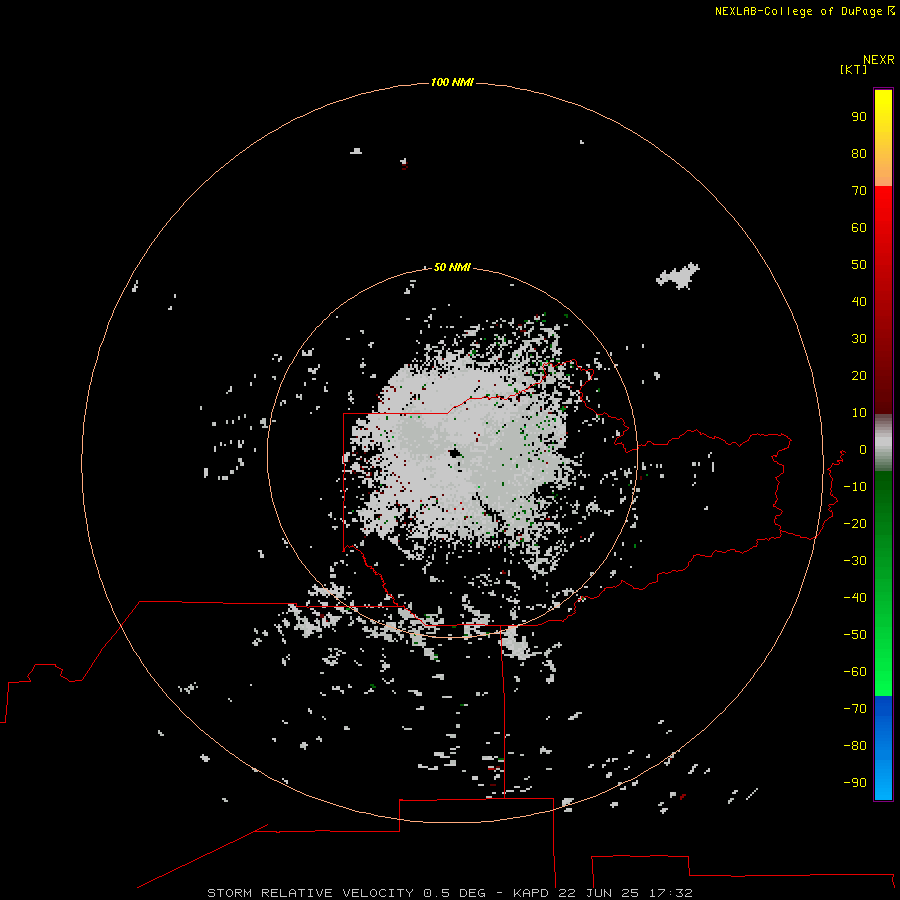This screenshot has width=900, height=900.
Task: Click the 50 value on color scale
Action: pyautogui.click(x=859, y=265)
